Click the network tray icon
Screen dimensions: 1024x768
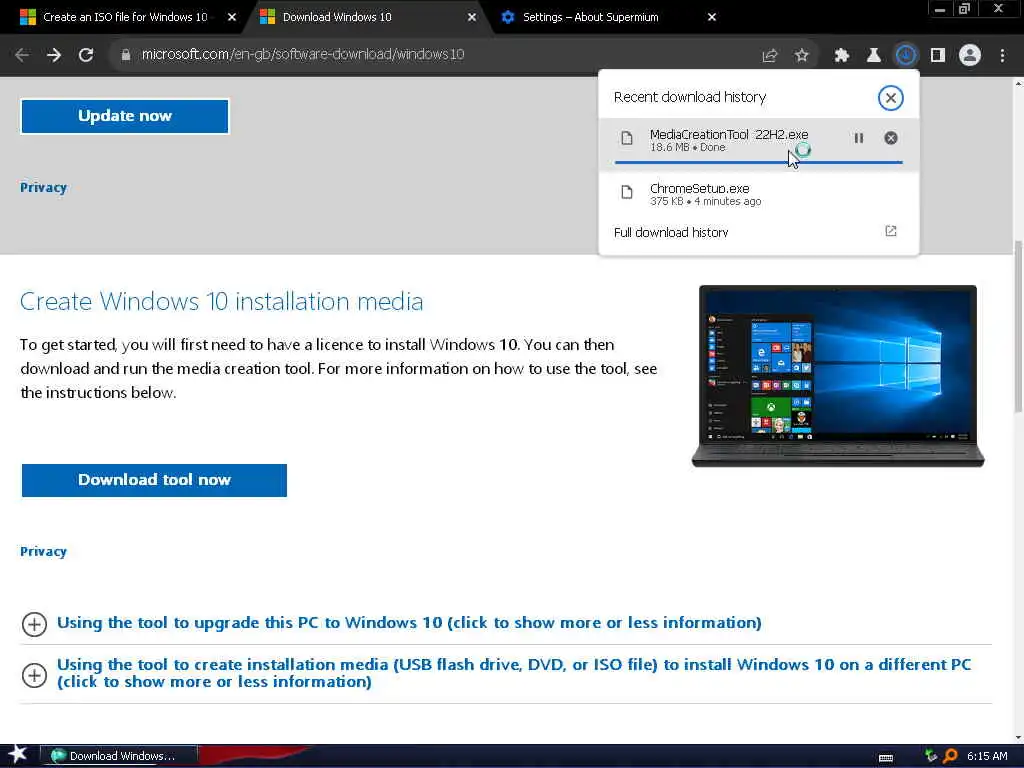(931, 756)
